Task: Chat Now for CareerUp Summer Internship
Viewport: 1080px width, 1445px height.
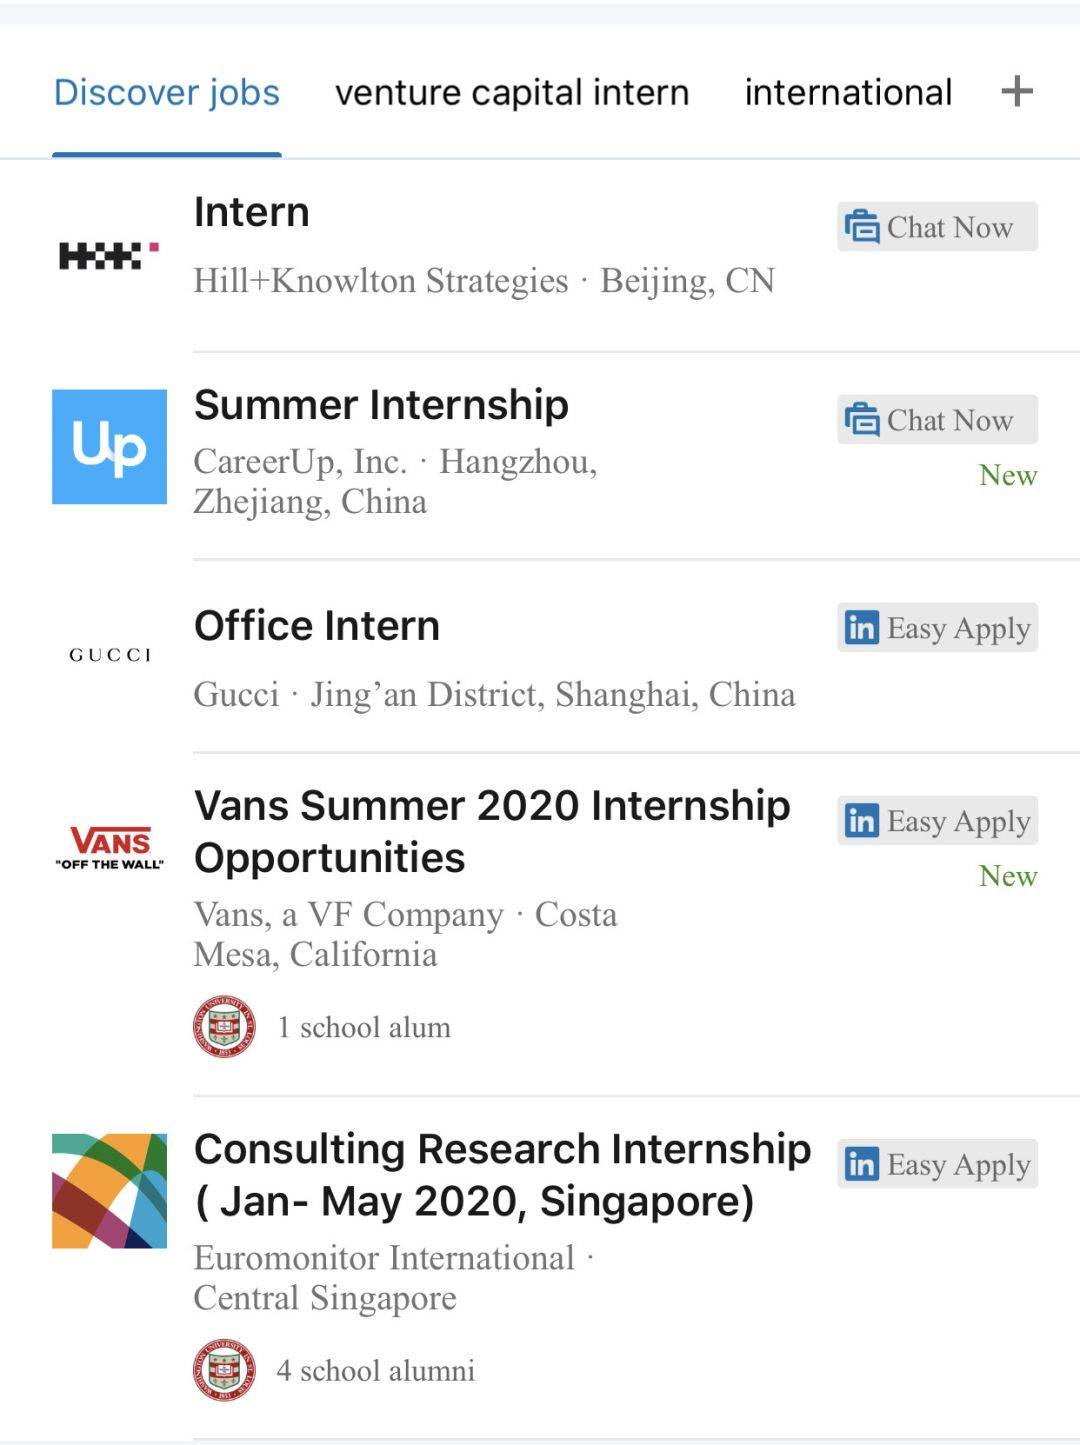Action: (x=937, y=420)
